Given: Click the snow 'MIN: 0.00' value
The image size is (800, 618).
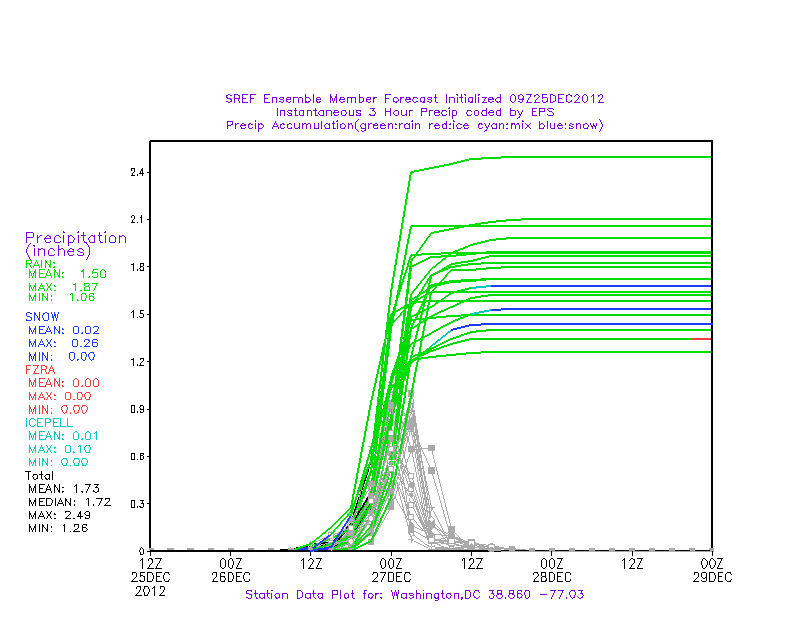Looking at the screenshot, I should pyautogui.click(x=62, y=356).
